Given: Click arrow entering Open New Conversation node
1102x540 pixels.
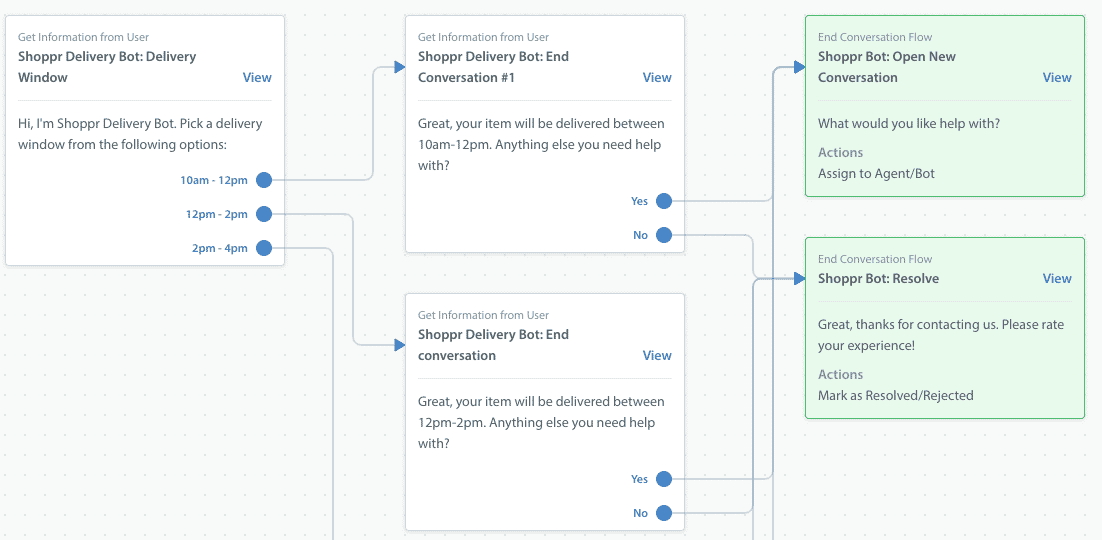Looking at the screenshot, I should pos(799,67).
